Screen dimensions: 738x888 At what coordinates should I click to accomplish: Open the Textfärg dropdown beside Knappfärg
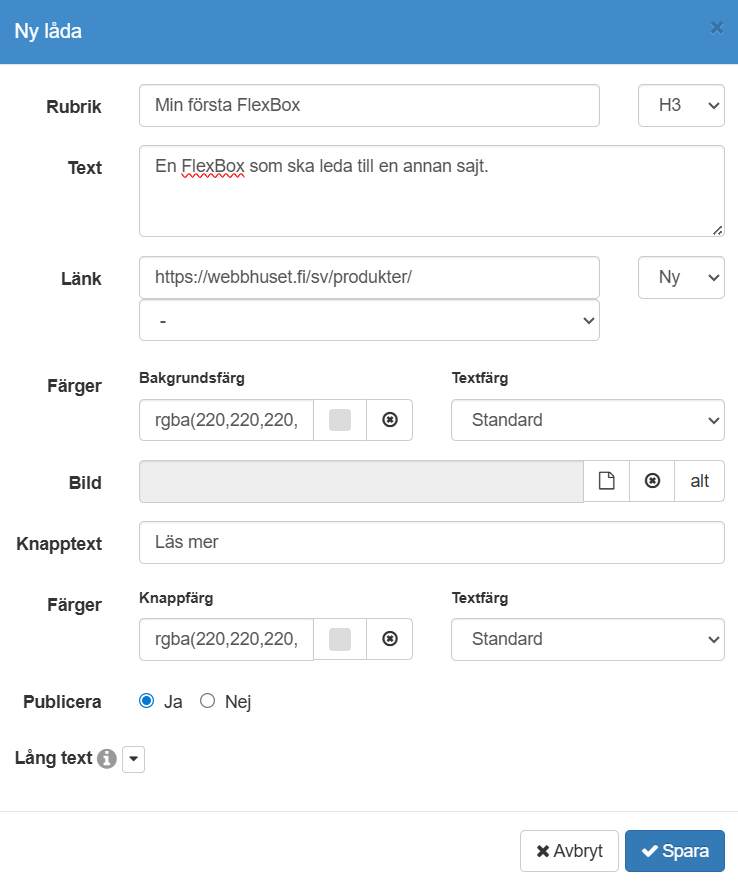pos(587,639)
